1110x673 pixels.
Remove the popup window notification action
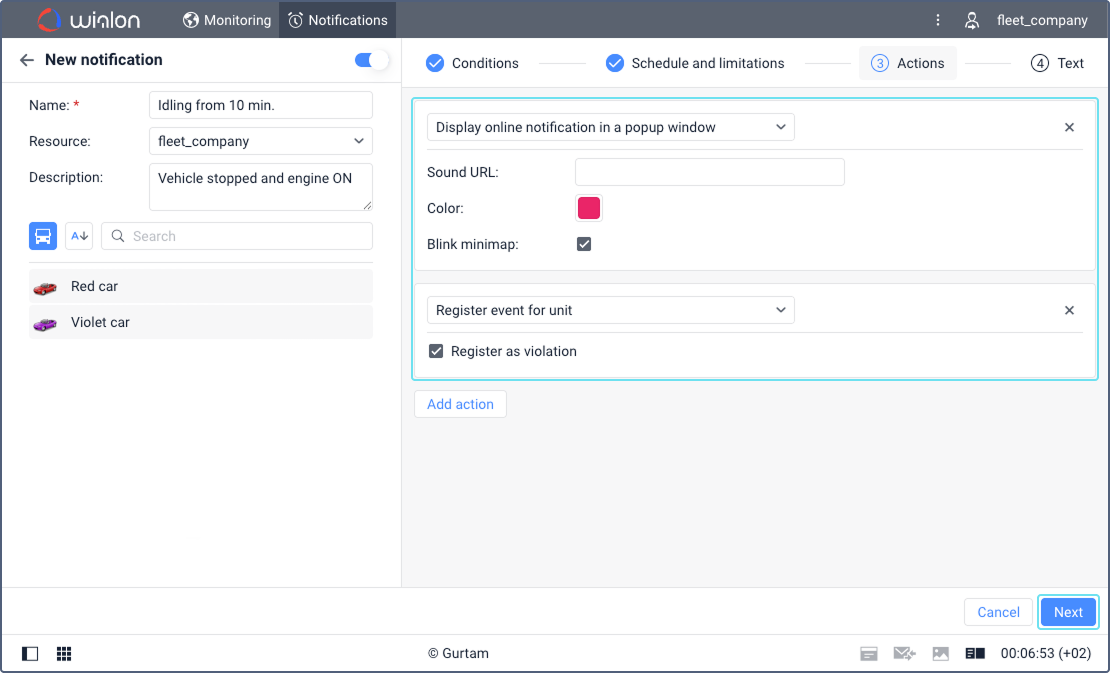1069,128
